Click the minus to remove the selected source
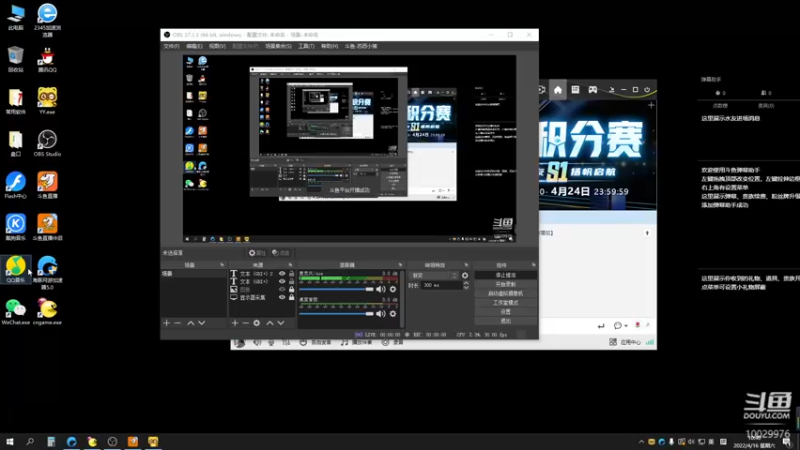 pos(245,323)
